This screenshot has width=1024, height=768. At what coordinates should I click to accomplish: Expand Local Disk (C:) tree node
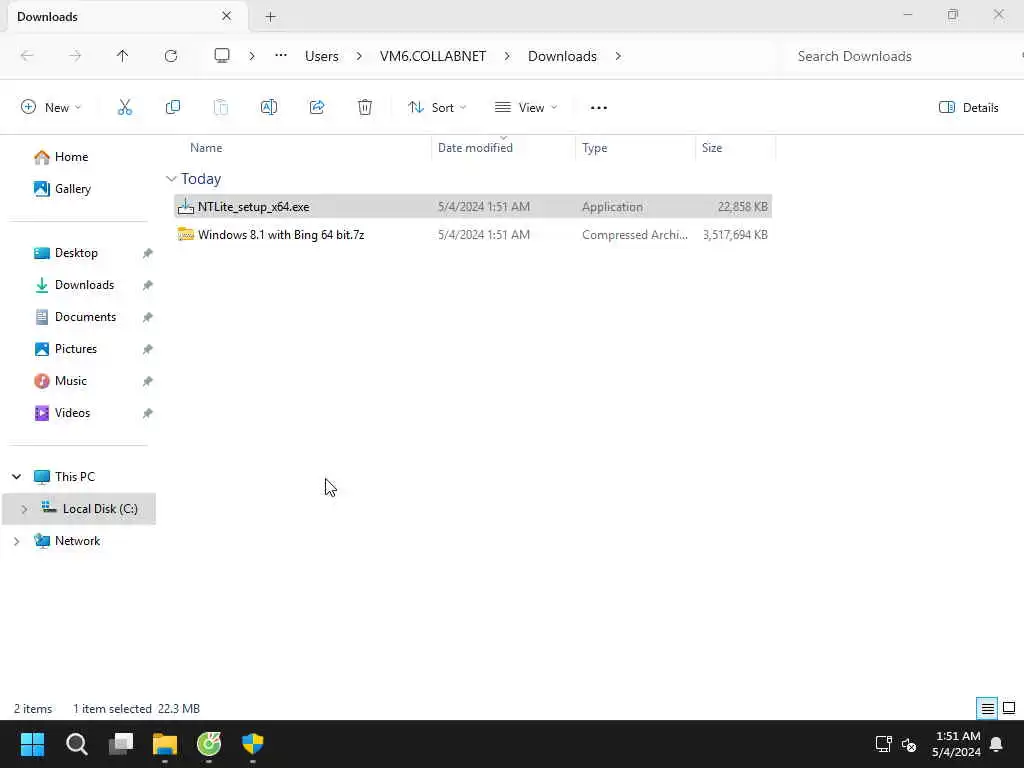tap(24, 509)
